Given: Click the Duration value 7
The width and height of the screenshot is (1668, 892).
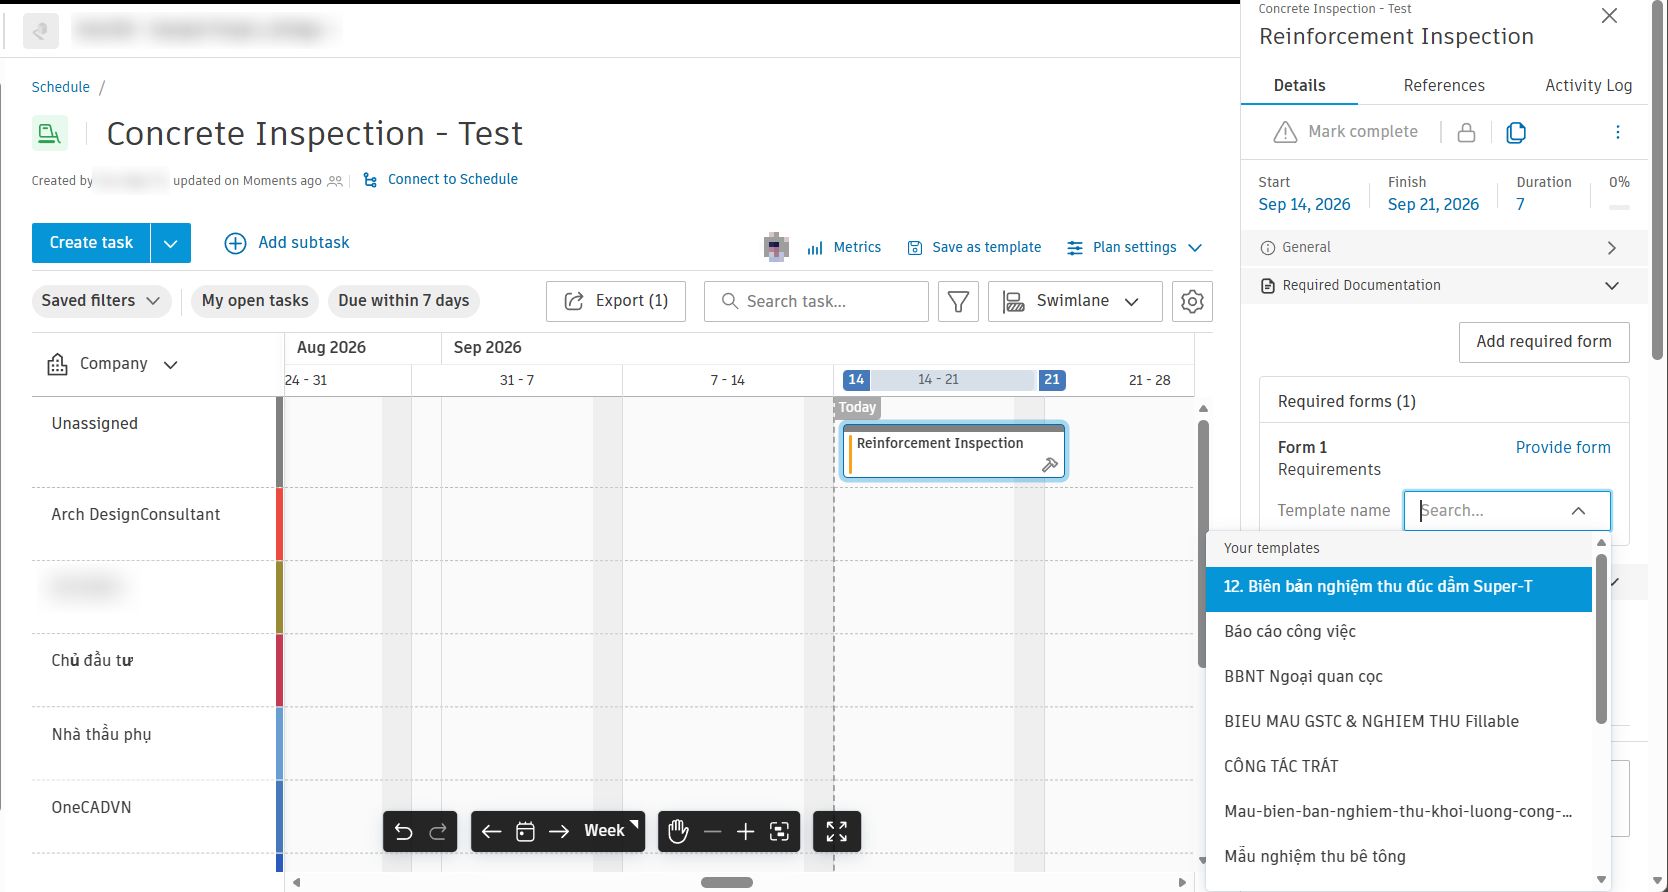Looking at the screenshot, I should [x=1520, y=205].
